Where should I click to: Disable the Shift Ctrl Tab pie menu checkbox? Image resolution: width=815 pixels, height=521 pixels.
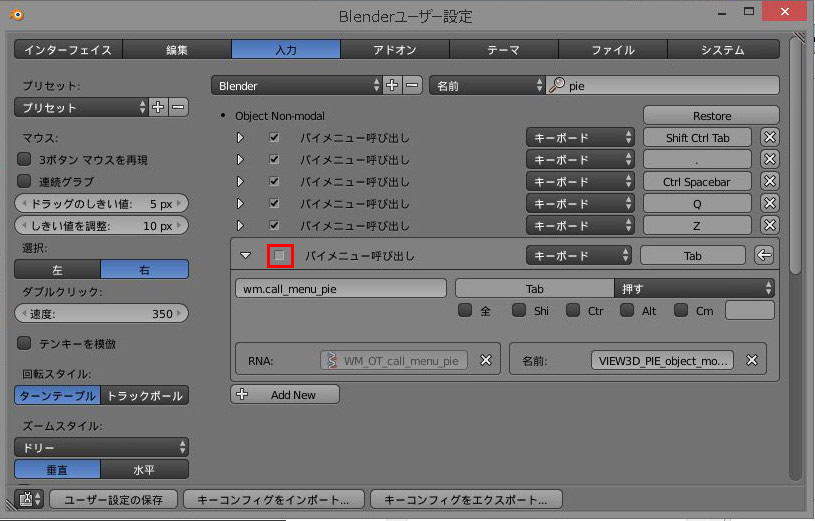click(x=274, y=137)
